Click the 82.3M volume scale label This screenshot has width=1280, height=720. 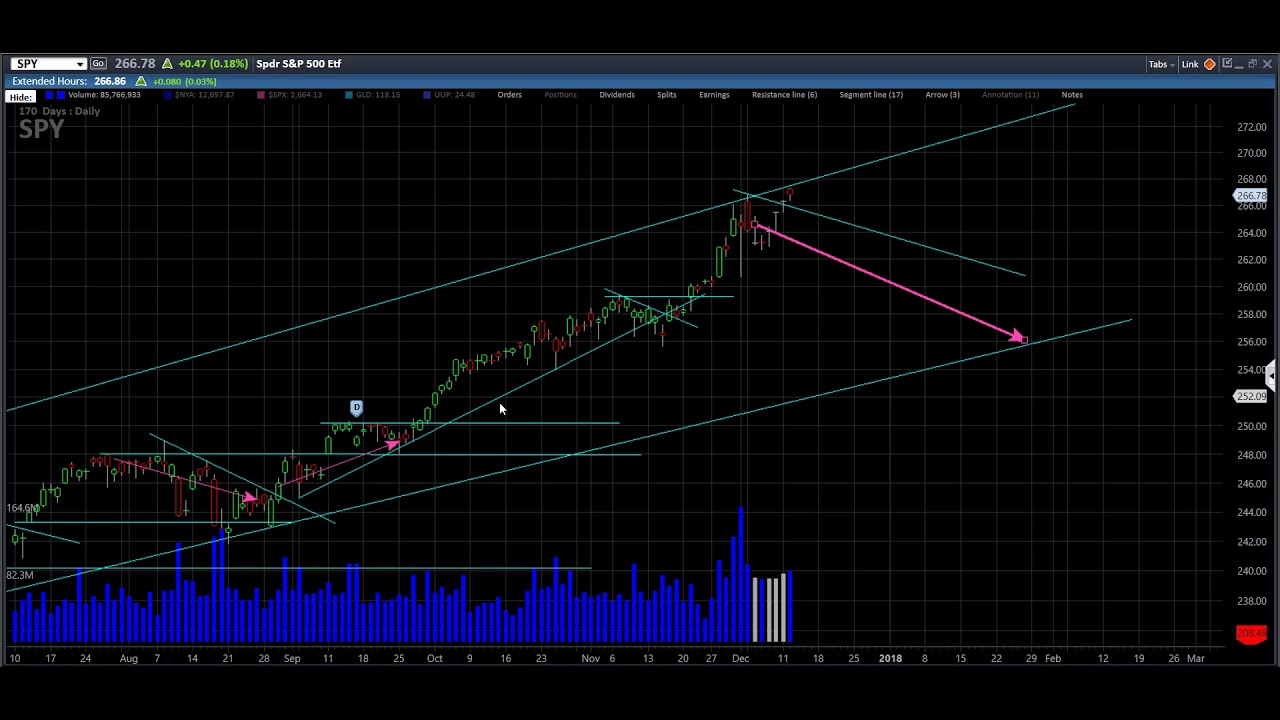20,575
